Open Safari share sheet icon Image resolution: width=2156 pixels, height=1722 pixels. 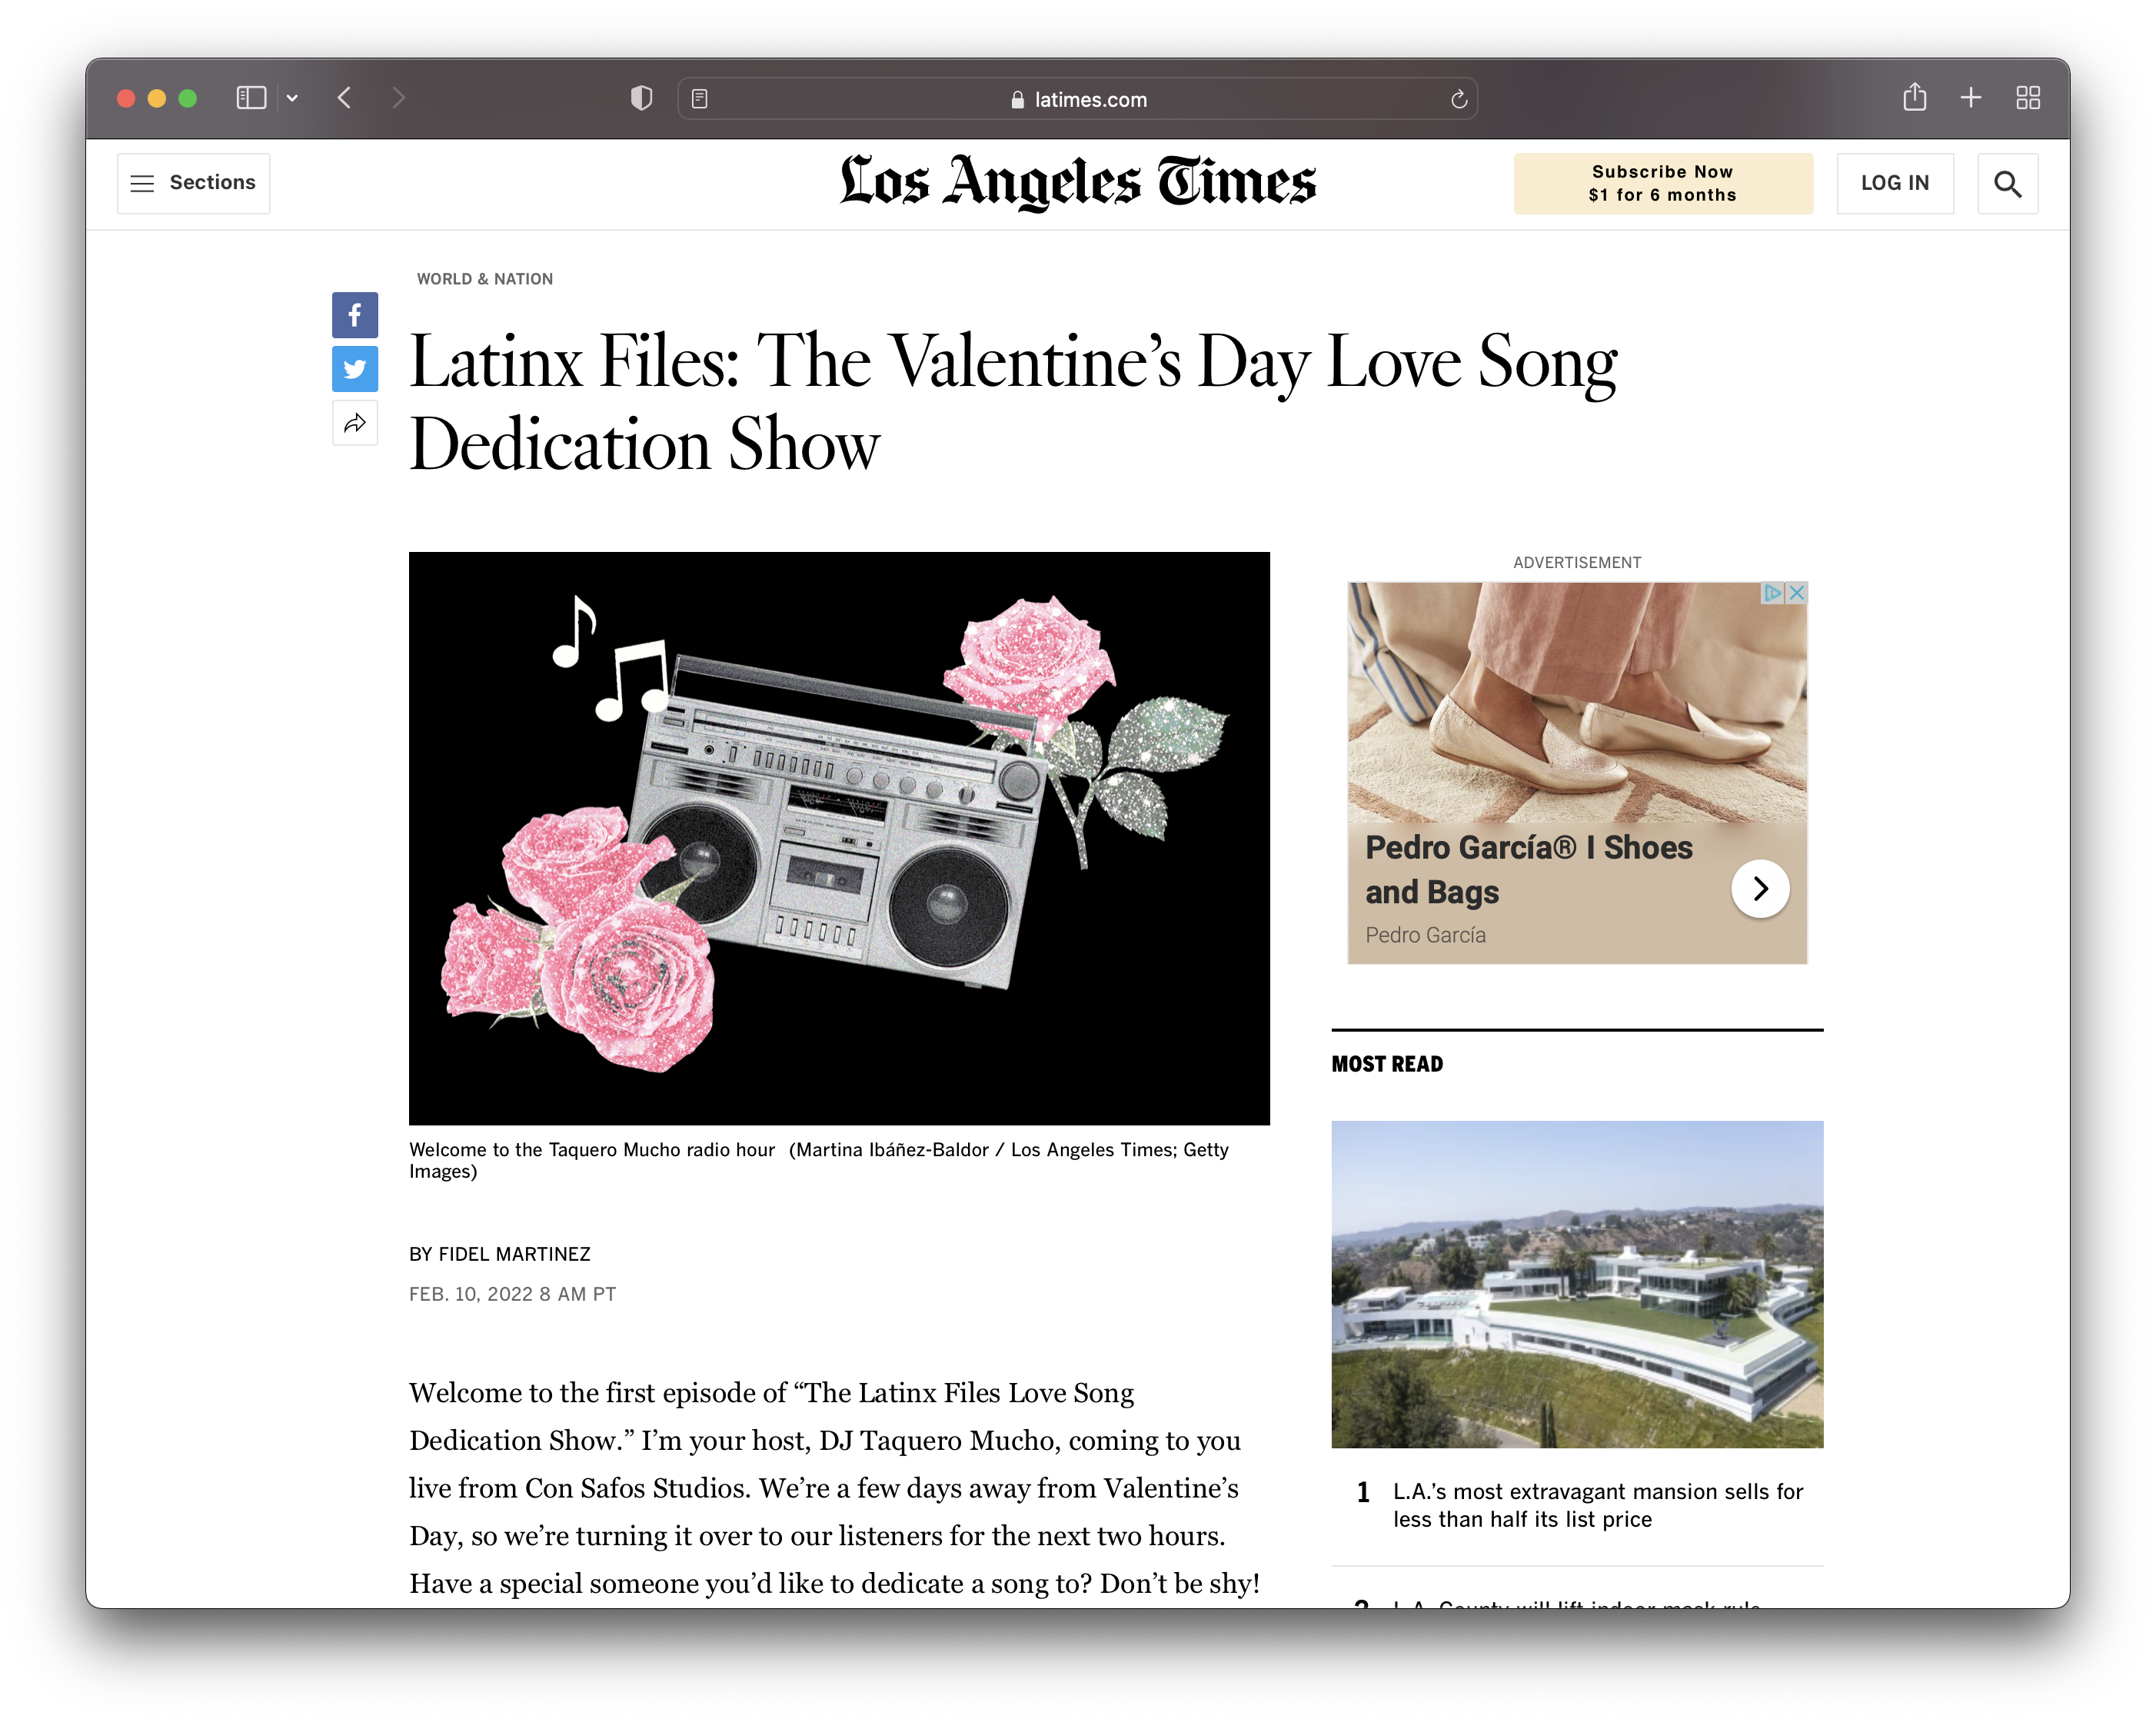click(1914, 98)
